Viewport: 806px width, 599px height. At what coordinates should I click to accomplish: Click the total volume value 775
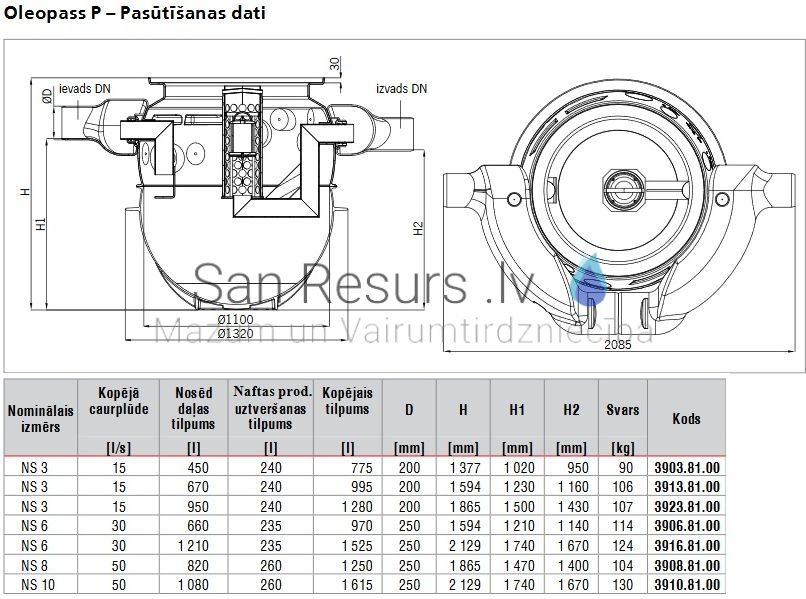click(x=362, y=468)
